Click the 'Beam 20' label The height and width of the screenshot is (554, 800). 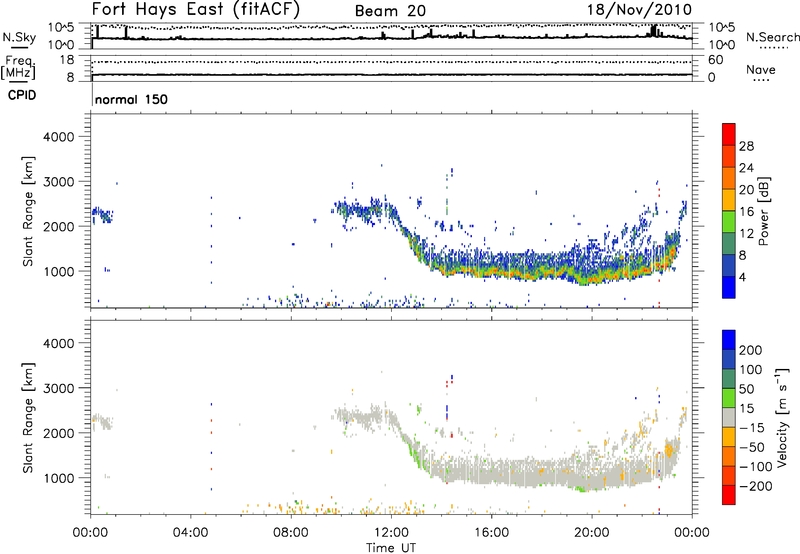click(x=390, y=11)
